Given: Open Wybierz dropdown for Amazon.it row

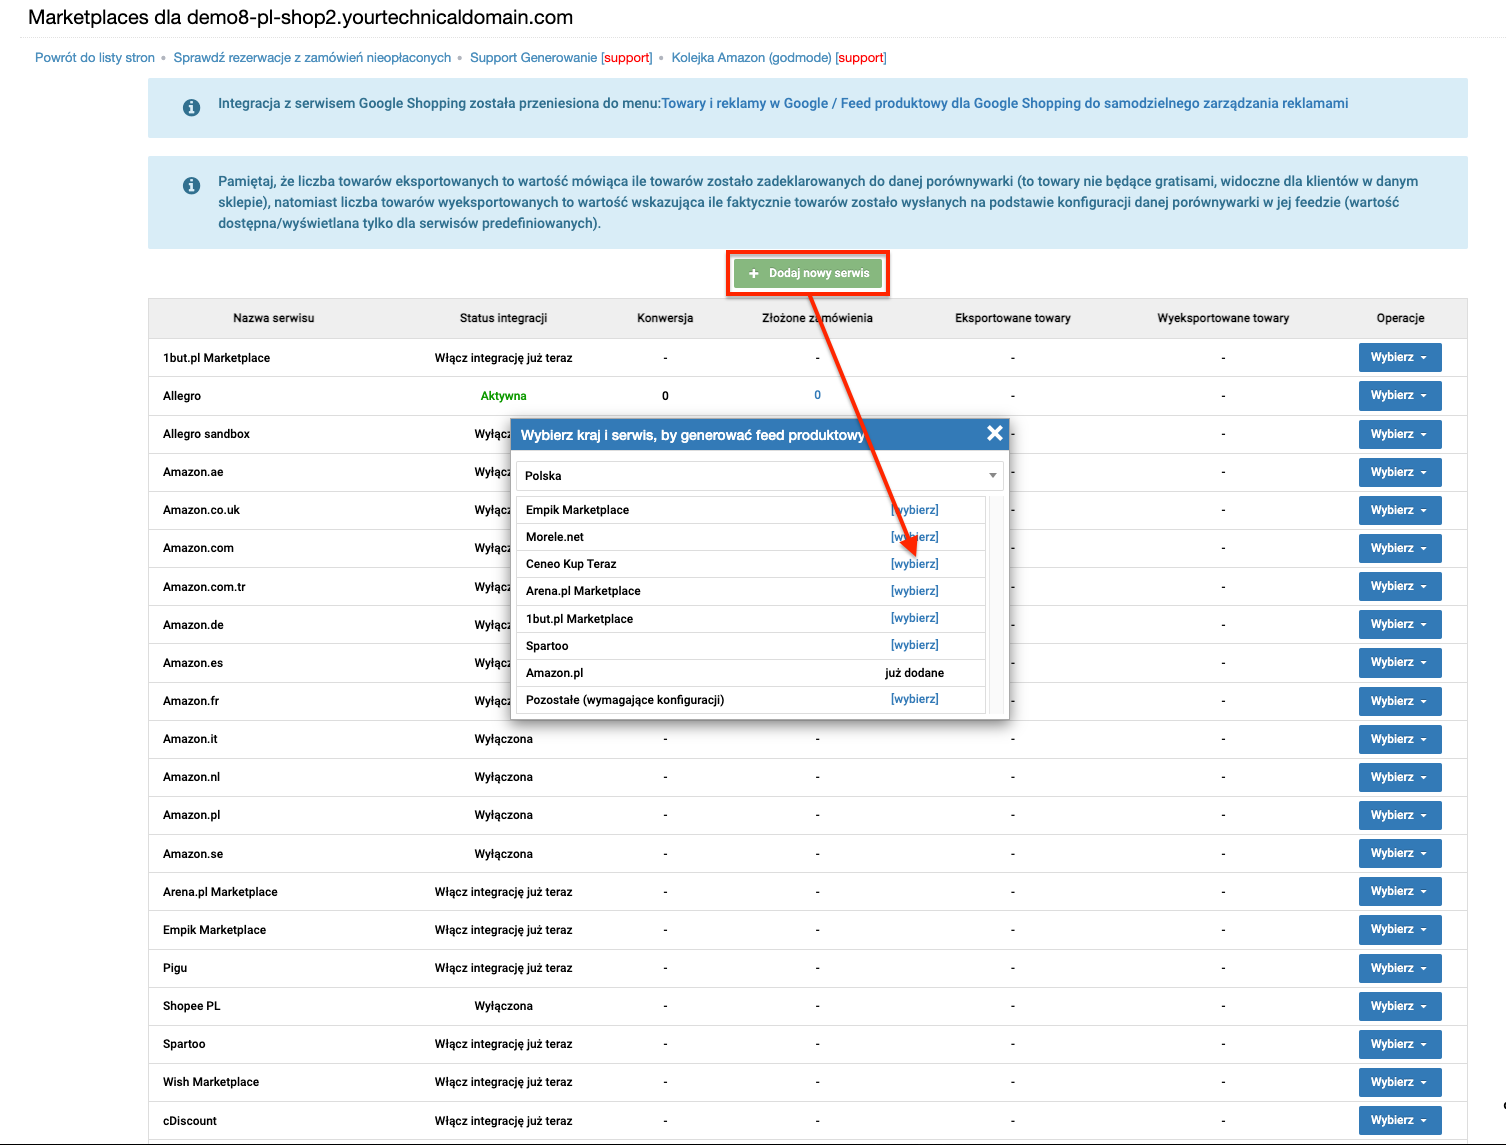Looking at the screenshot, I should click(1399, 739).
